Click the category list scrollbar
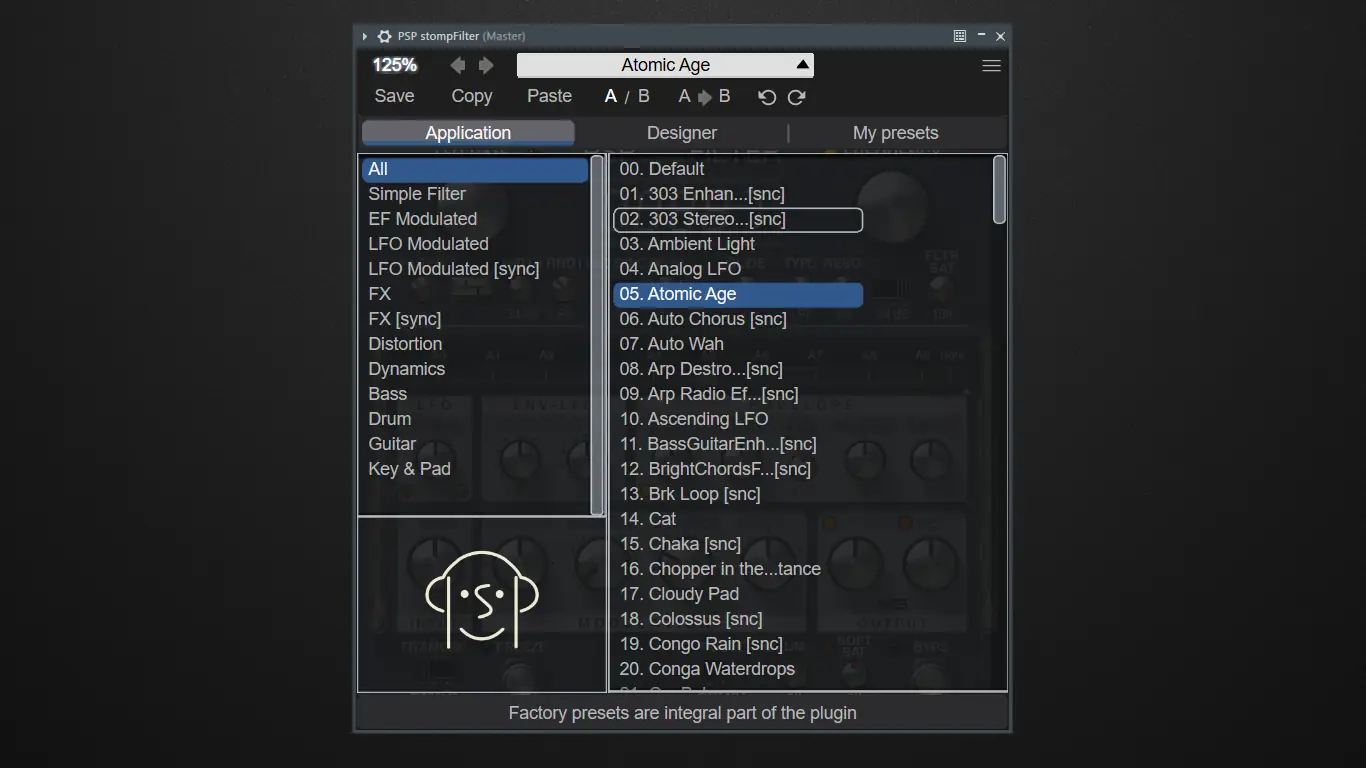Image resolution: width=1366 pixels, height=768 pixels. click(x=598, y=334)
